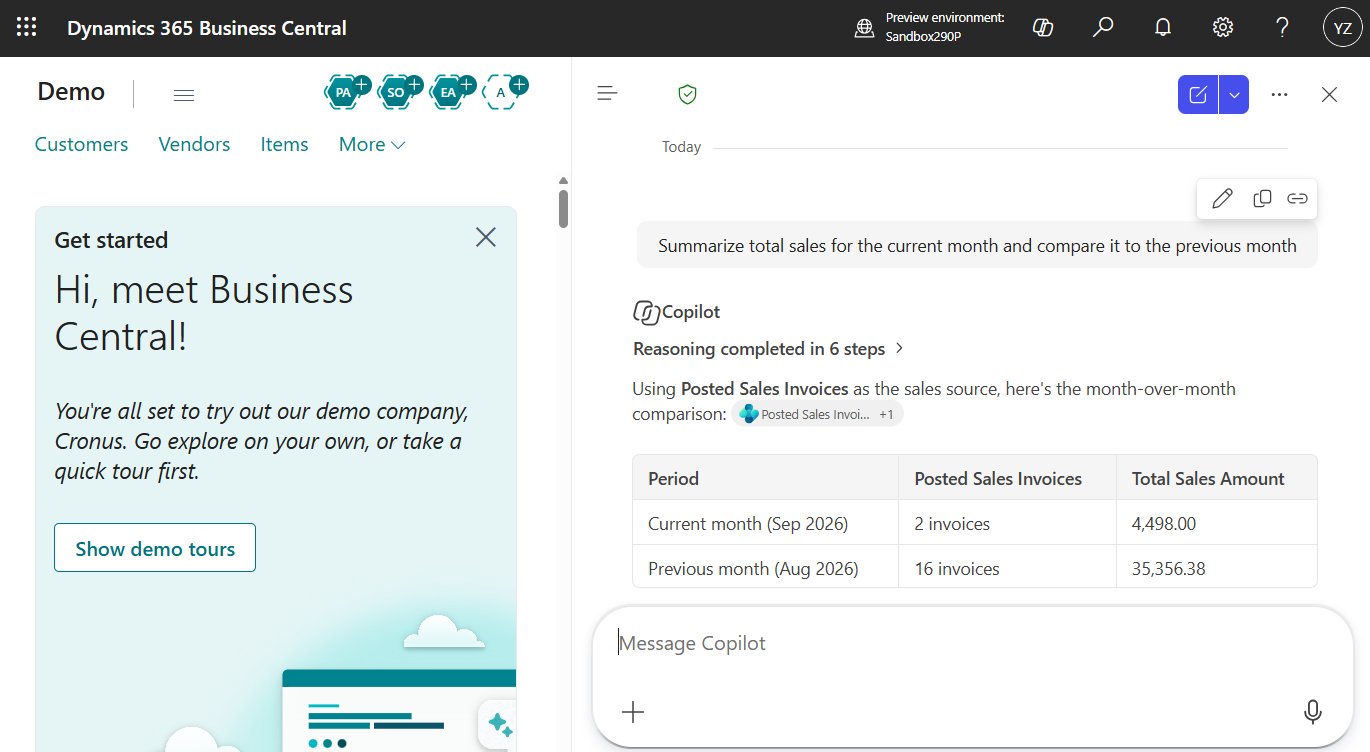Click the Sandbox290P environment label
Image resolution: width=1370 pixels, height=752 pixels.
[921, 37]
